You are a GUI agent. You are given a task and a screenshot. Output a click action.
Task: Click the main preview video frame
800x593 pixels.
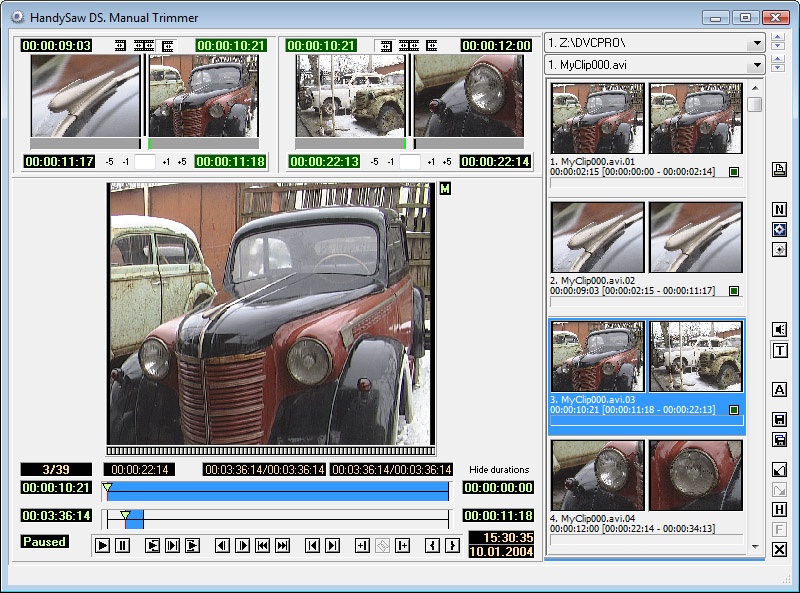(x=271, y=314)
